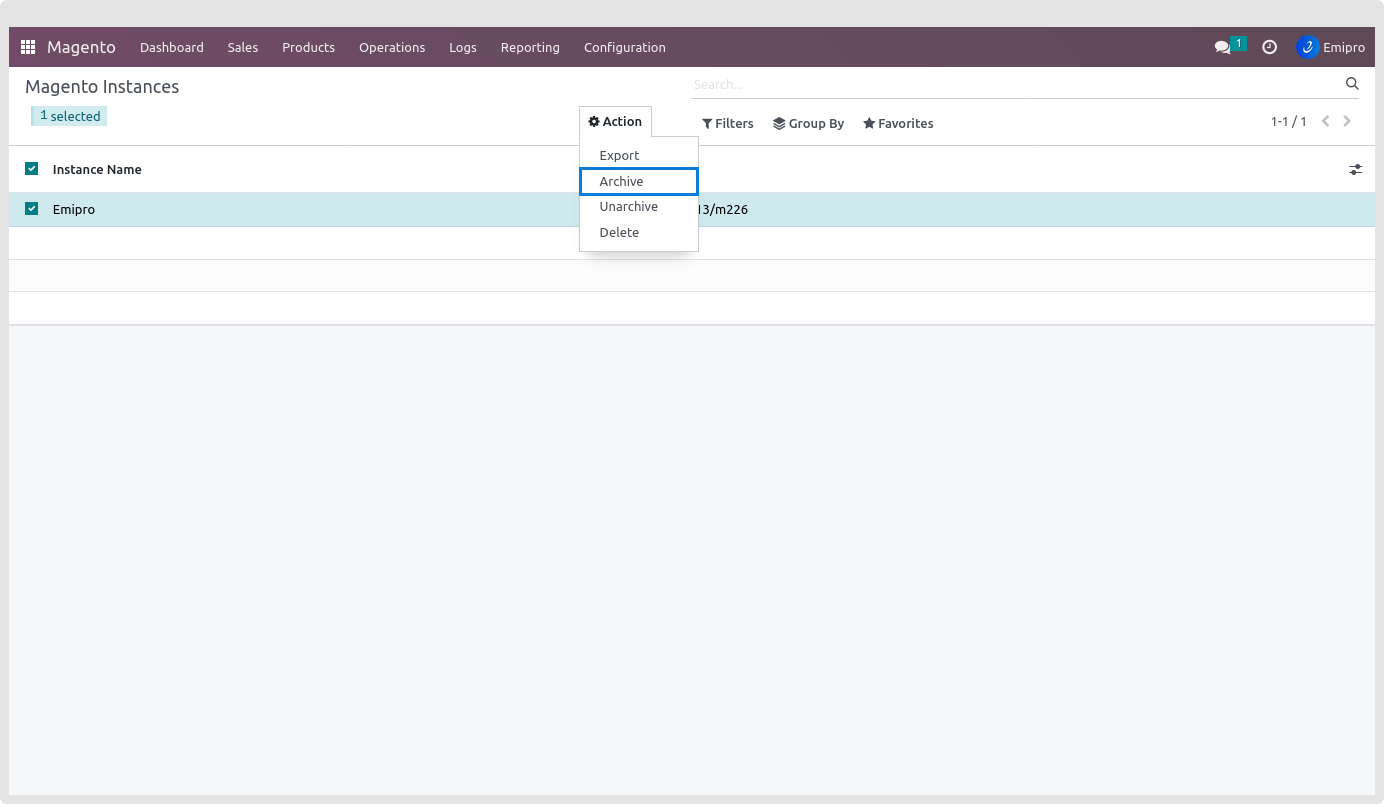Screen dimensions: 1384x804
Task: Sort by the Instance Name column header
Action: [x=97, y=170]
